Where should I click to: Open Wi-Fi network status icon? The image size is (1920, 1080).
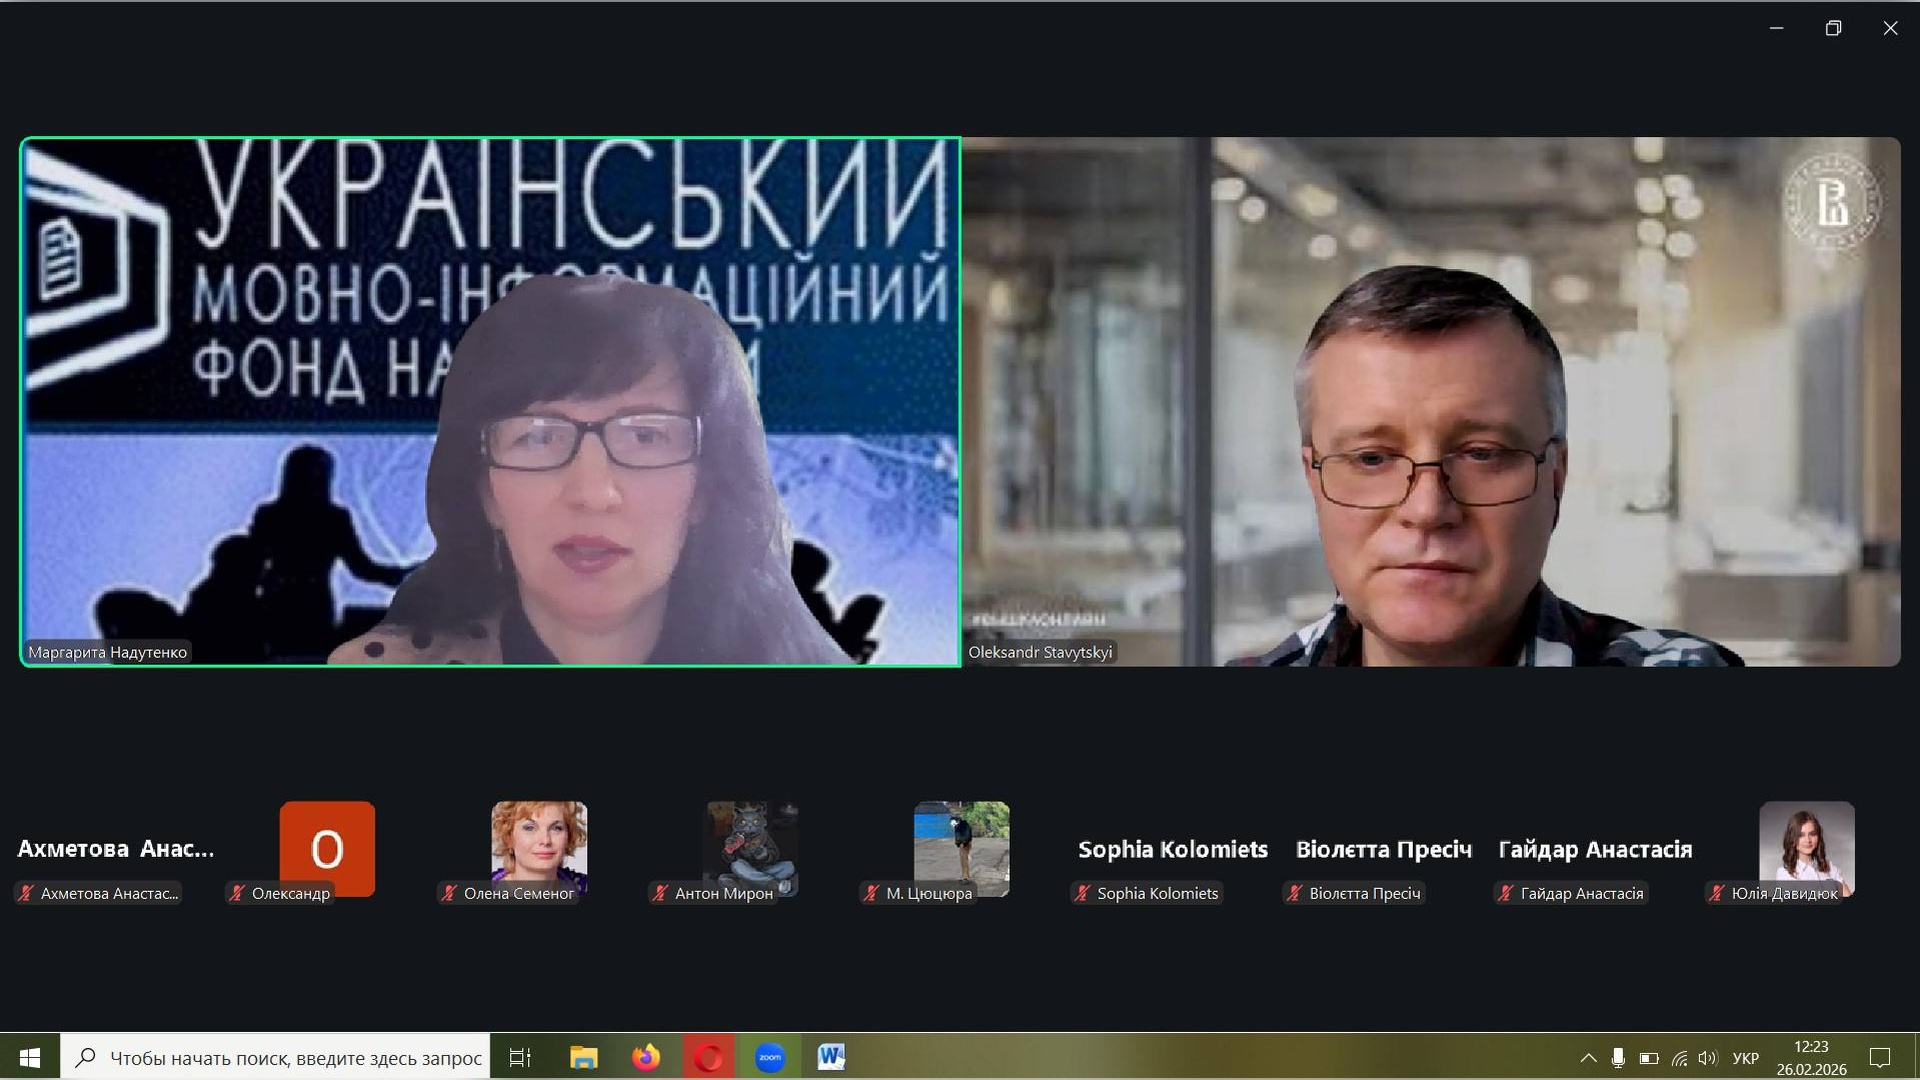click(x=1679, y=1058)
